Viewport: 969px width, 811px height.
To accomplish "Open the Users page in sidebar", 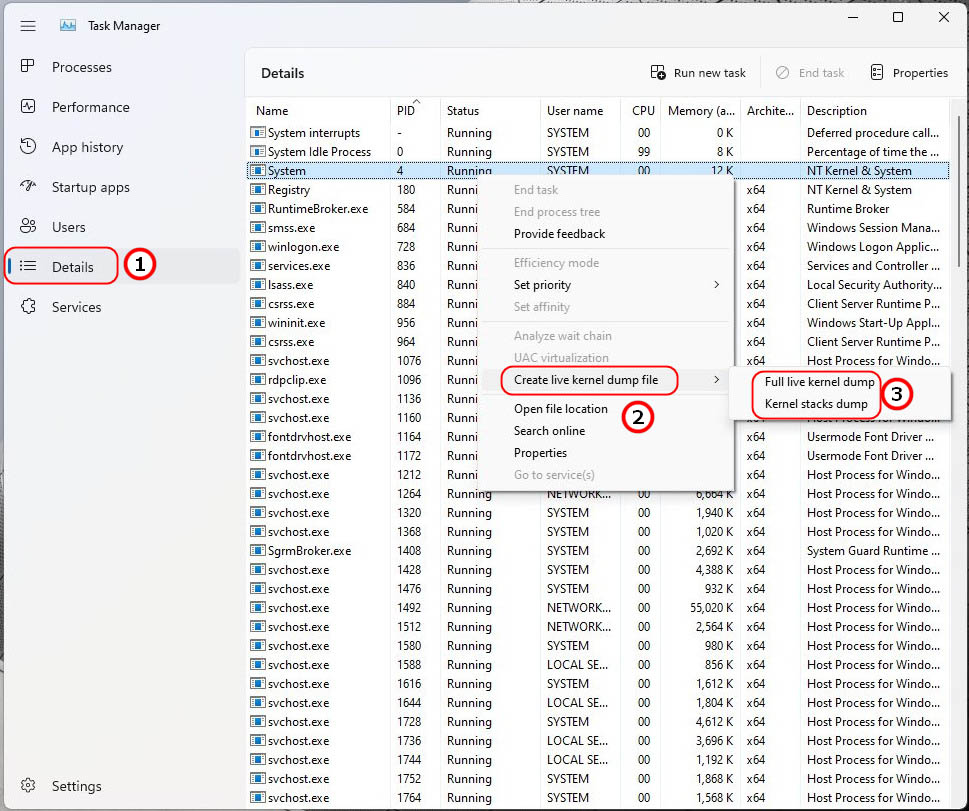I will [69, 227].
